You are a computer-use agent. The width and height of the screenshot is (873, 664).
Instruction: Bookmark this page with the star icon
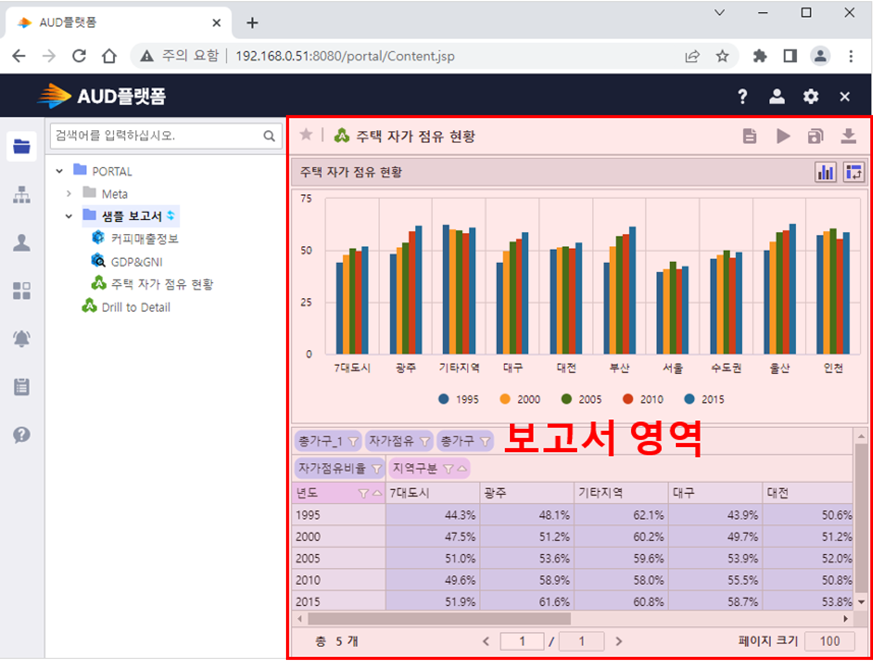[x=722, y=56]
